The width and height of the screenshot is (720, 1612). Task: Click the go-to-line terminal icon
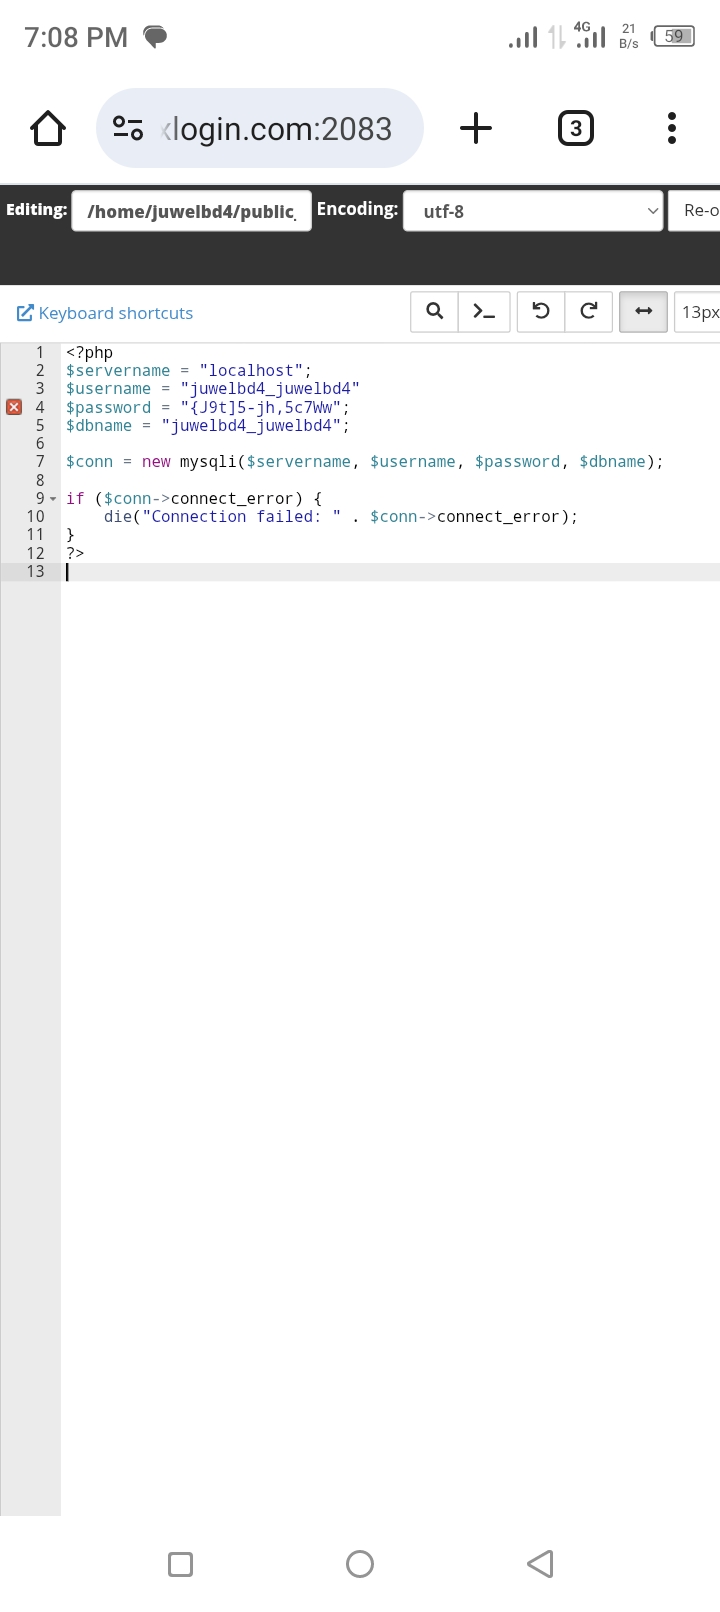(x=484, y=311)
